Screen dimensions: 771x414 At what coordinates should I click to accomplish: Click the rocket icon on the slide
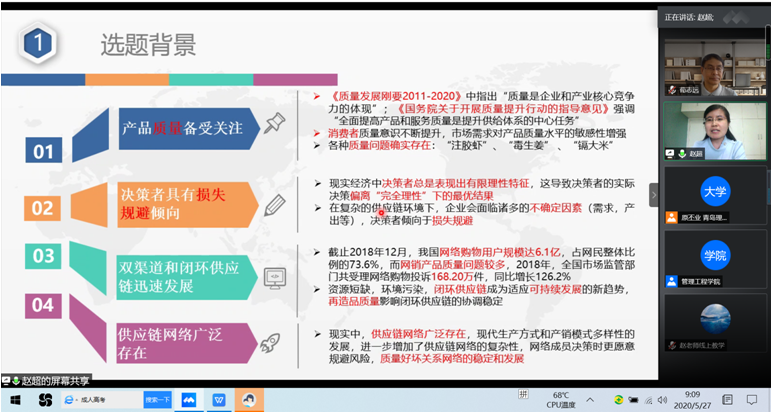click(270, 343)
